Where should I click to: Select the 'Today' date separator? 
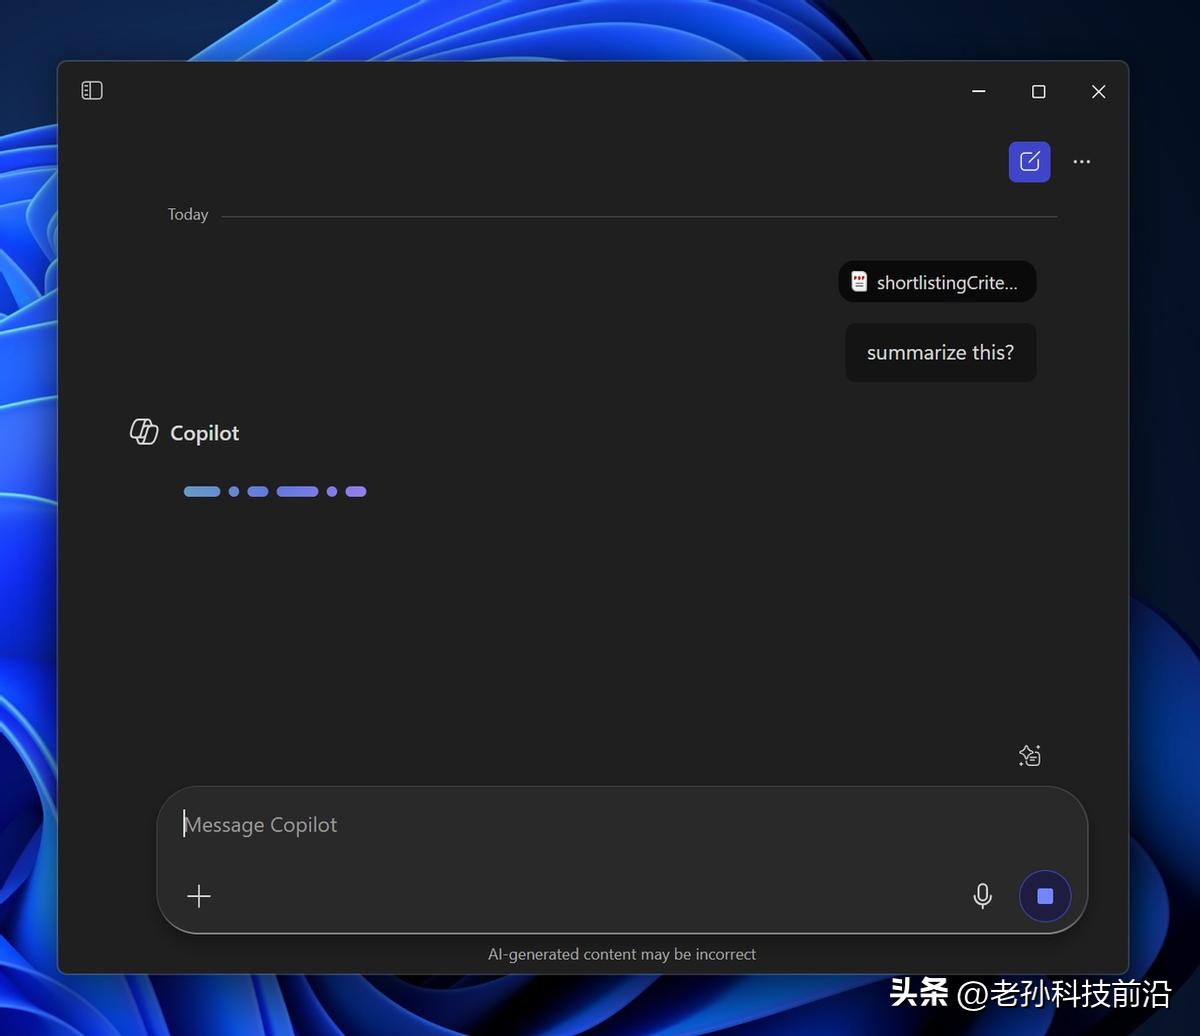(188, 214)
